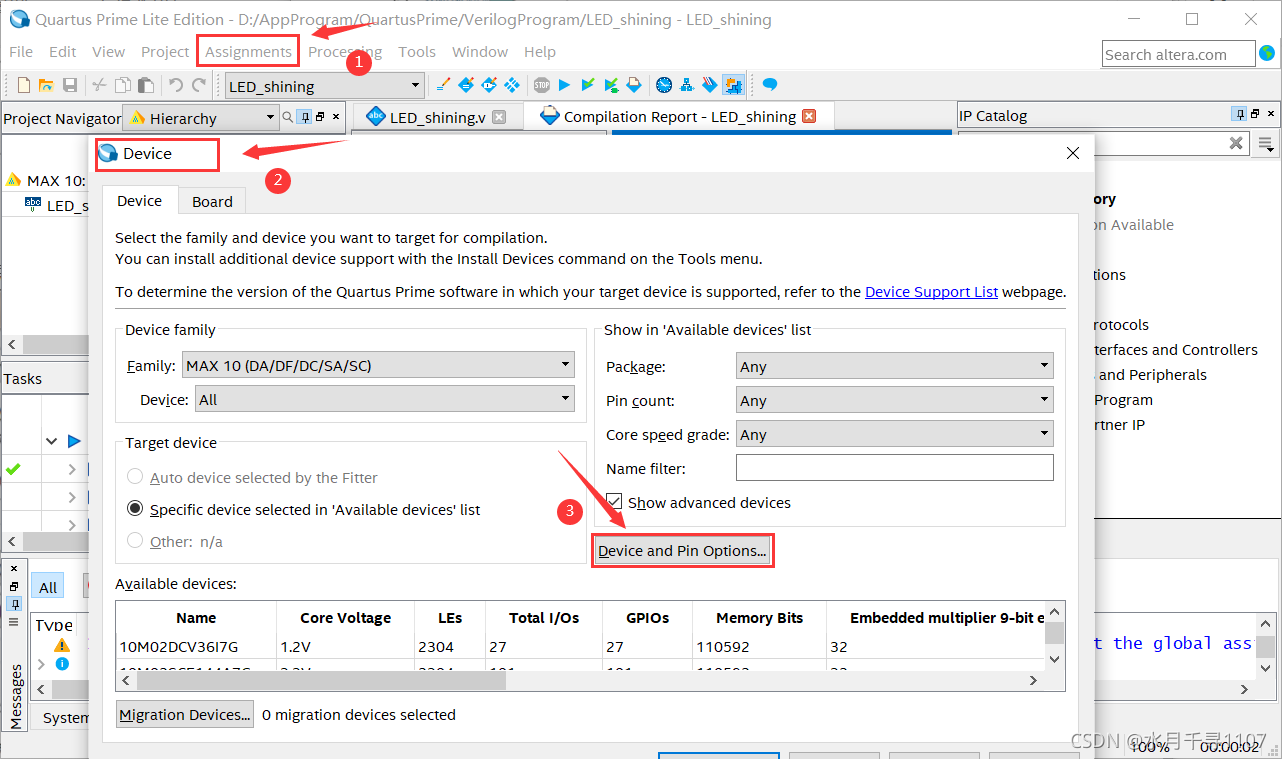Collapse the Tasks row down-chevron
1282x759 pixels.
point(51,441)
